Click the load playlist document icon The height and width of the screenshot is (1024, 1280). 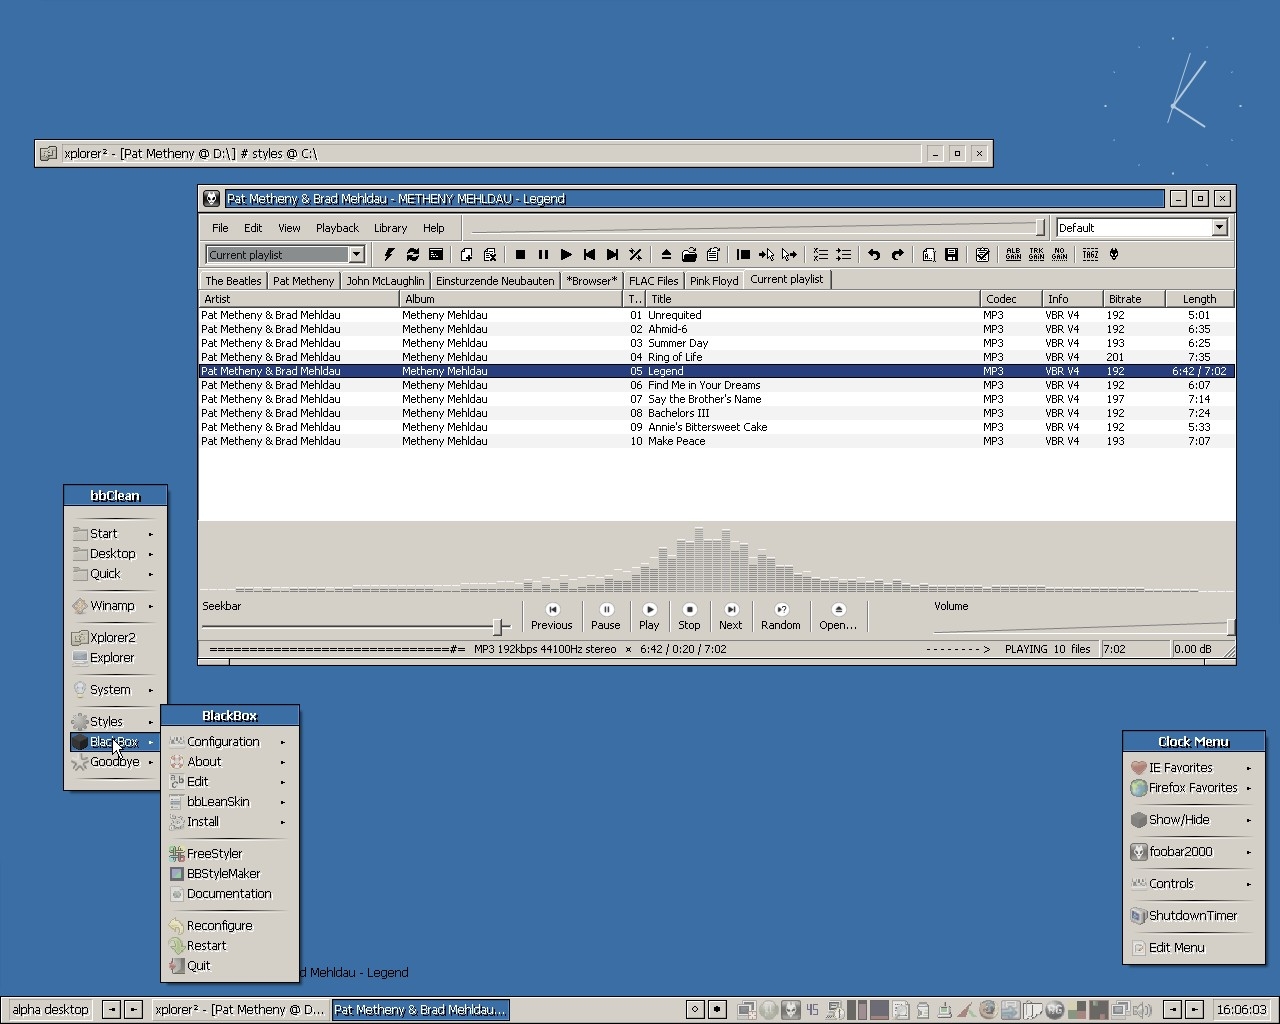tap(928, 255)
